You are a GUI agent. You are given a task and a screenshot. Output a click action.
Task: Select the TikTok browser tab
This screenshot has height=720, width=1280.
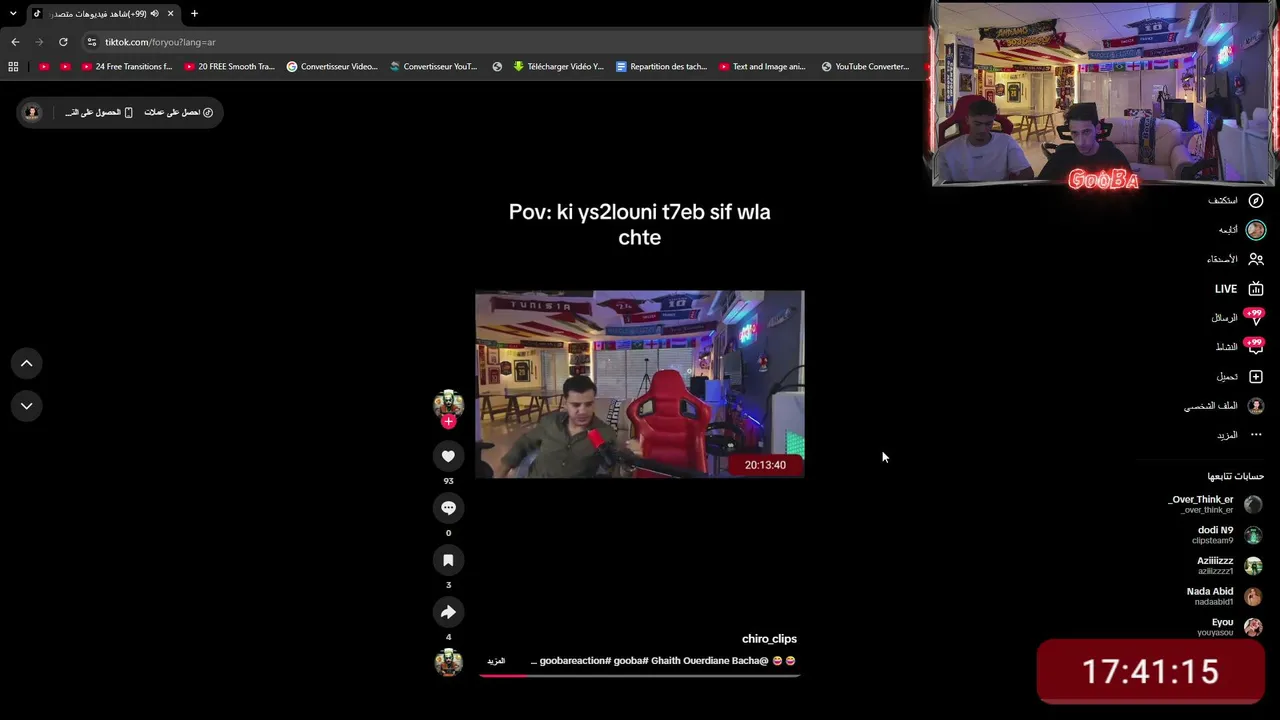point(103,13)
